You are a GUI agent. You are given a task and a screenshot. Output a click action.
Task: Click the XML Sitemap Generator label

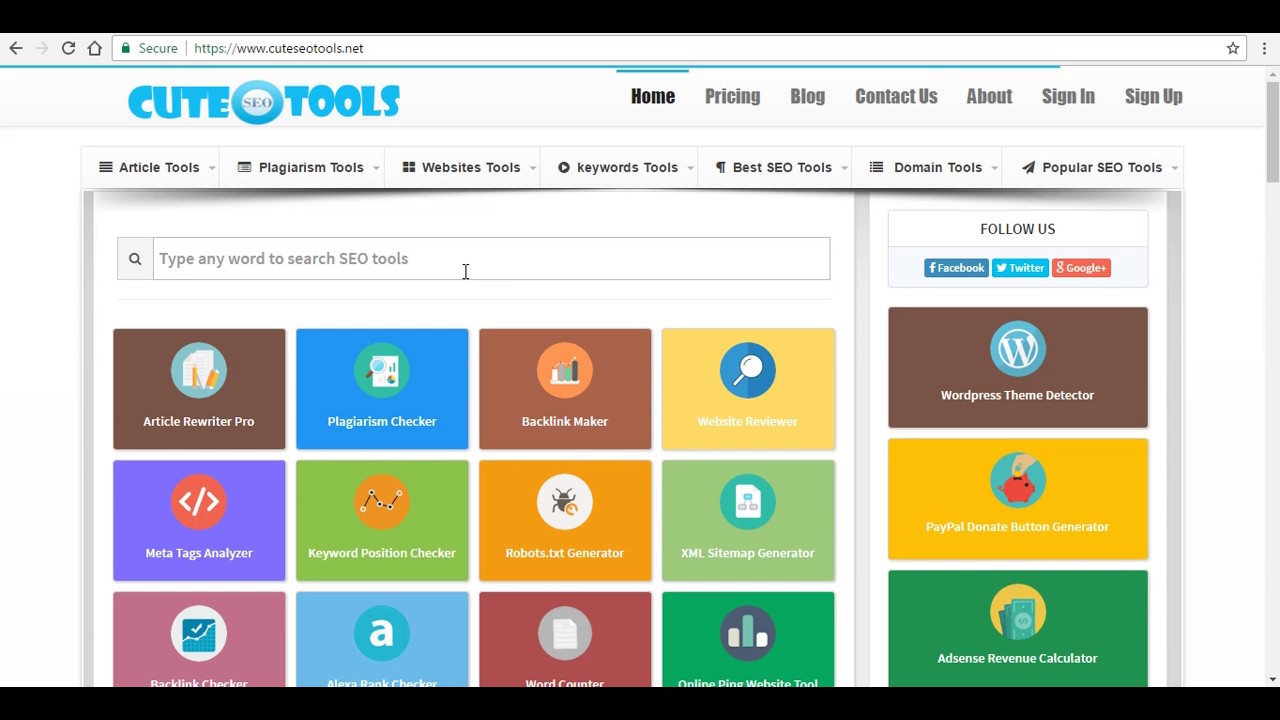click(748, 554)
